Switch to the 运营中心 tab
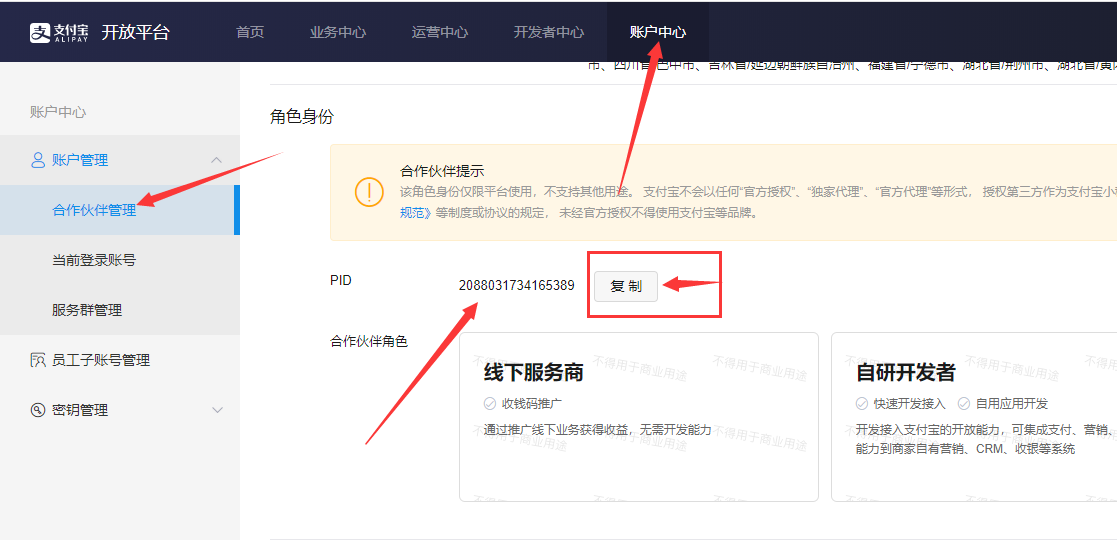Image resolution: width=1117 pixels, height=540 pixels. (440, 32)
